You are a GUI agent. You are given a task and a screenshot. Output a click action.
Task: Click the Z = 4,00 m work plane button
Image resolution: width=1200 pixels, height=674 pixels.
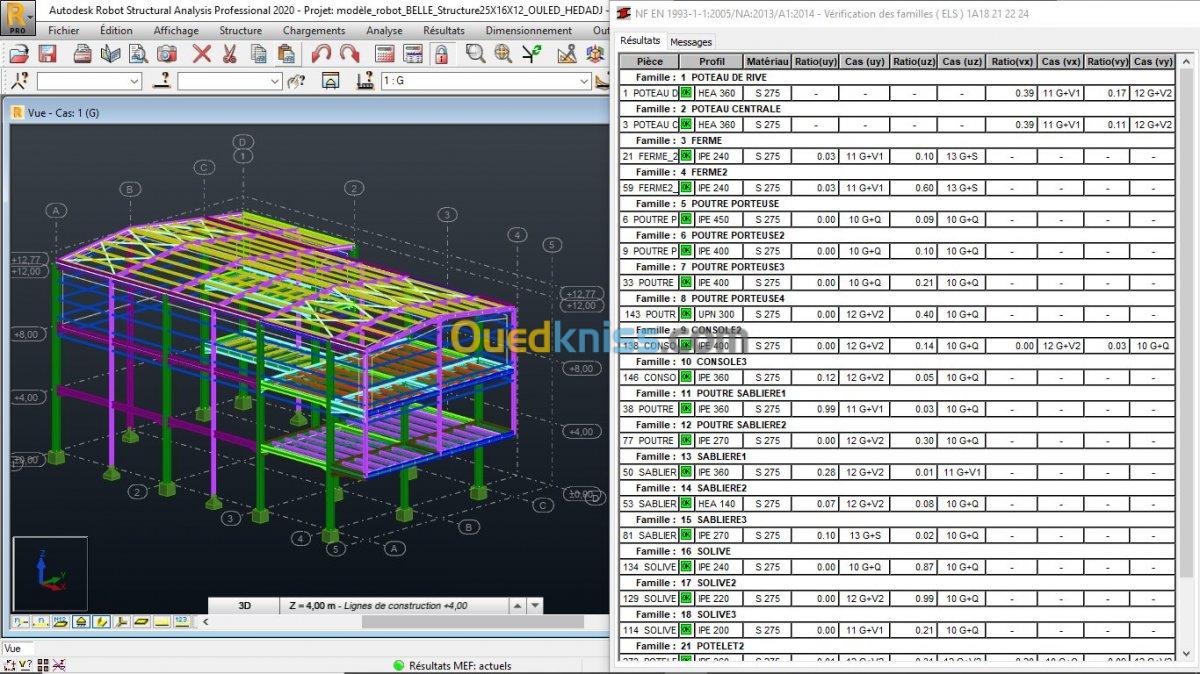pos(395,605)
